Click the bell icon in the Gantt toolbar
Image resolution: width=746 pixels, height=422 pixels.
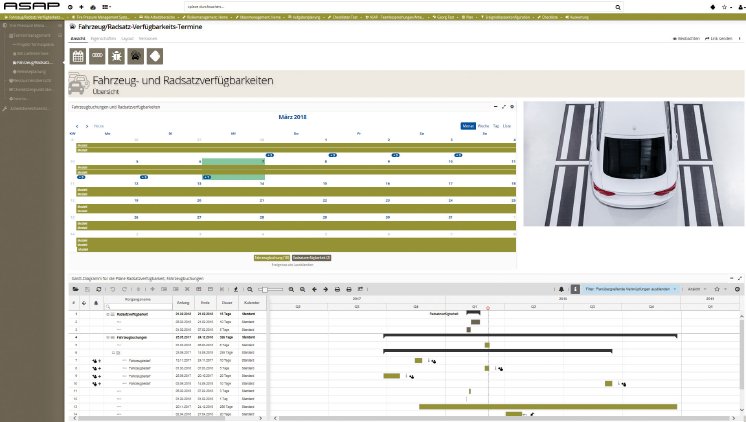pos(561,288)
